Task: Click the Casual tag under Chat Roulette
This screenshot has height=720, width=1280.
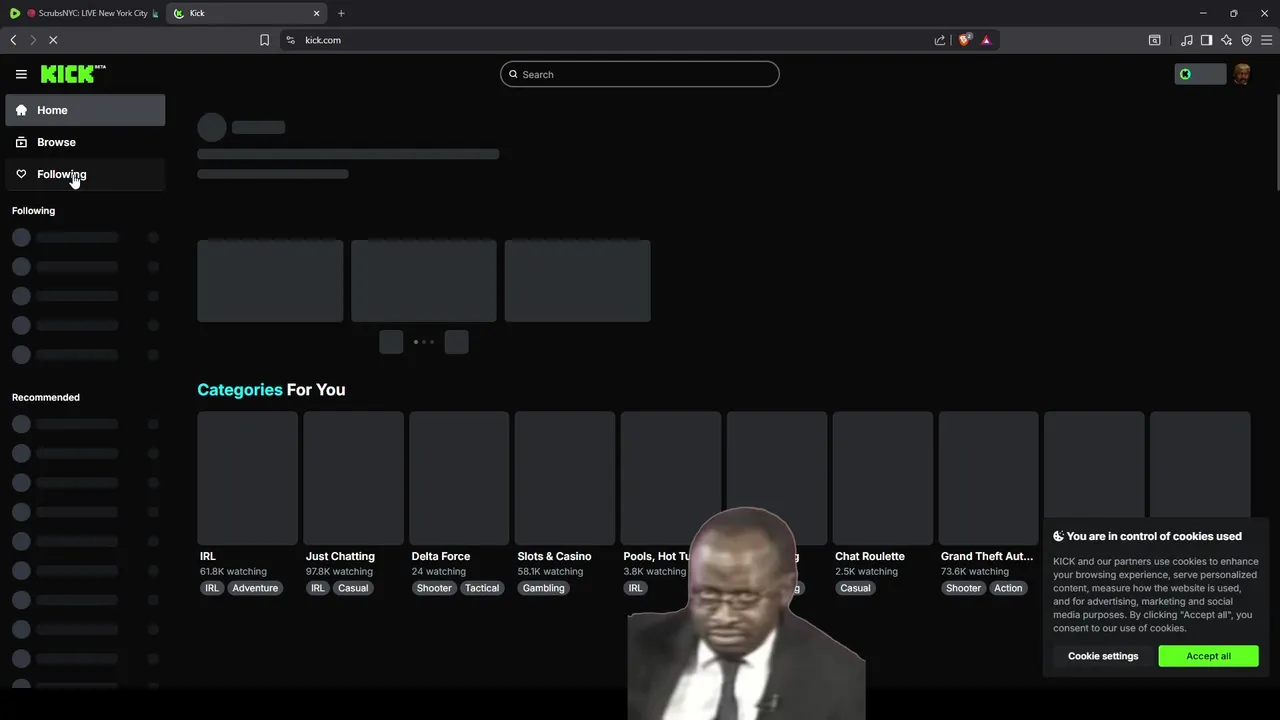Action: [855, 588]
